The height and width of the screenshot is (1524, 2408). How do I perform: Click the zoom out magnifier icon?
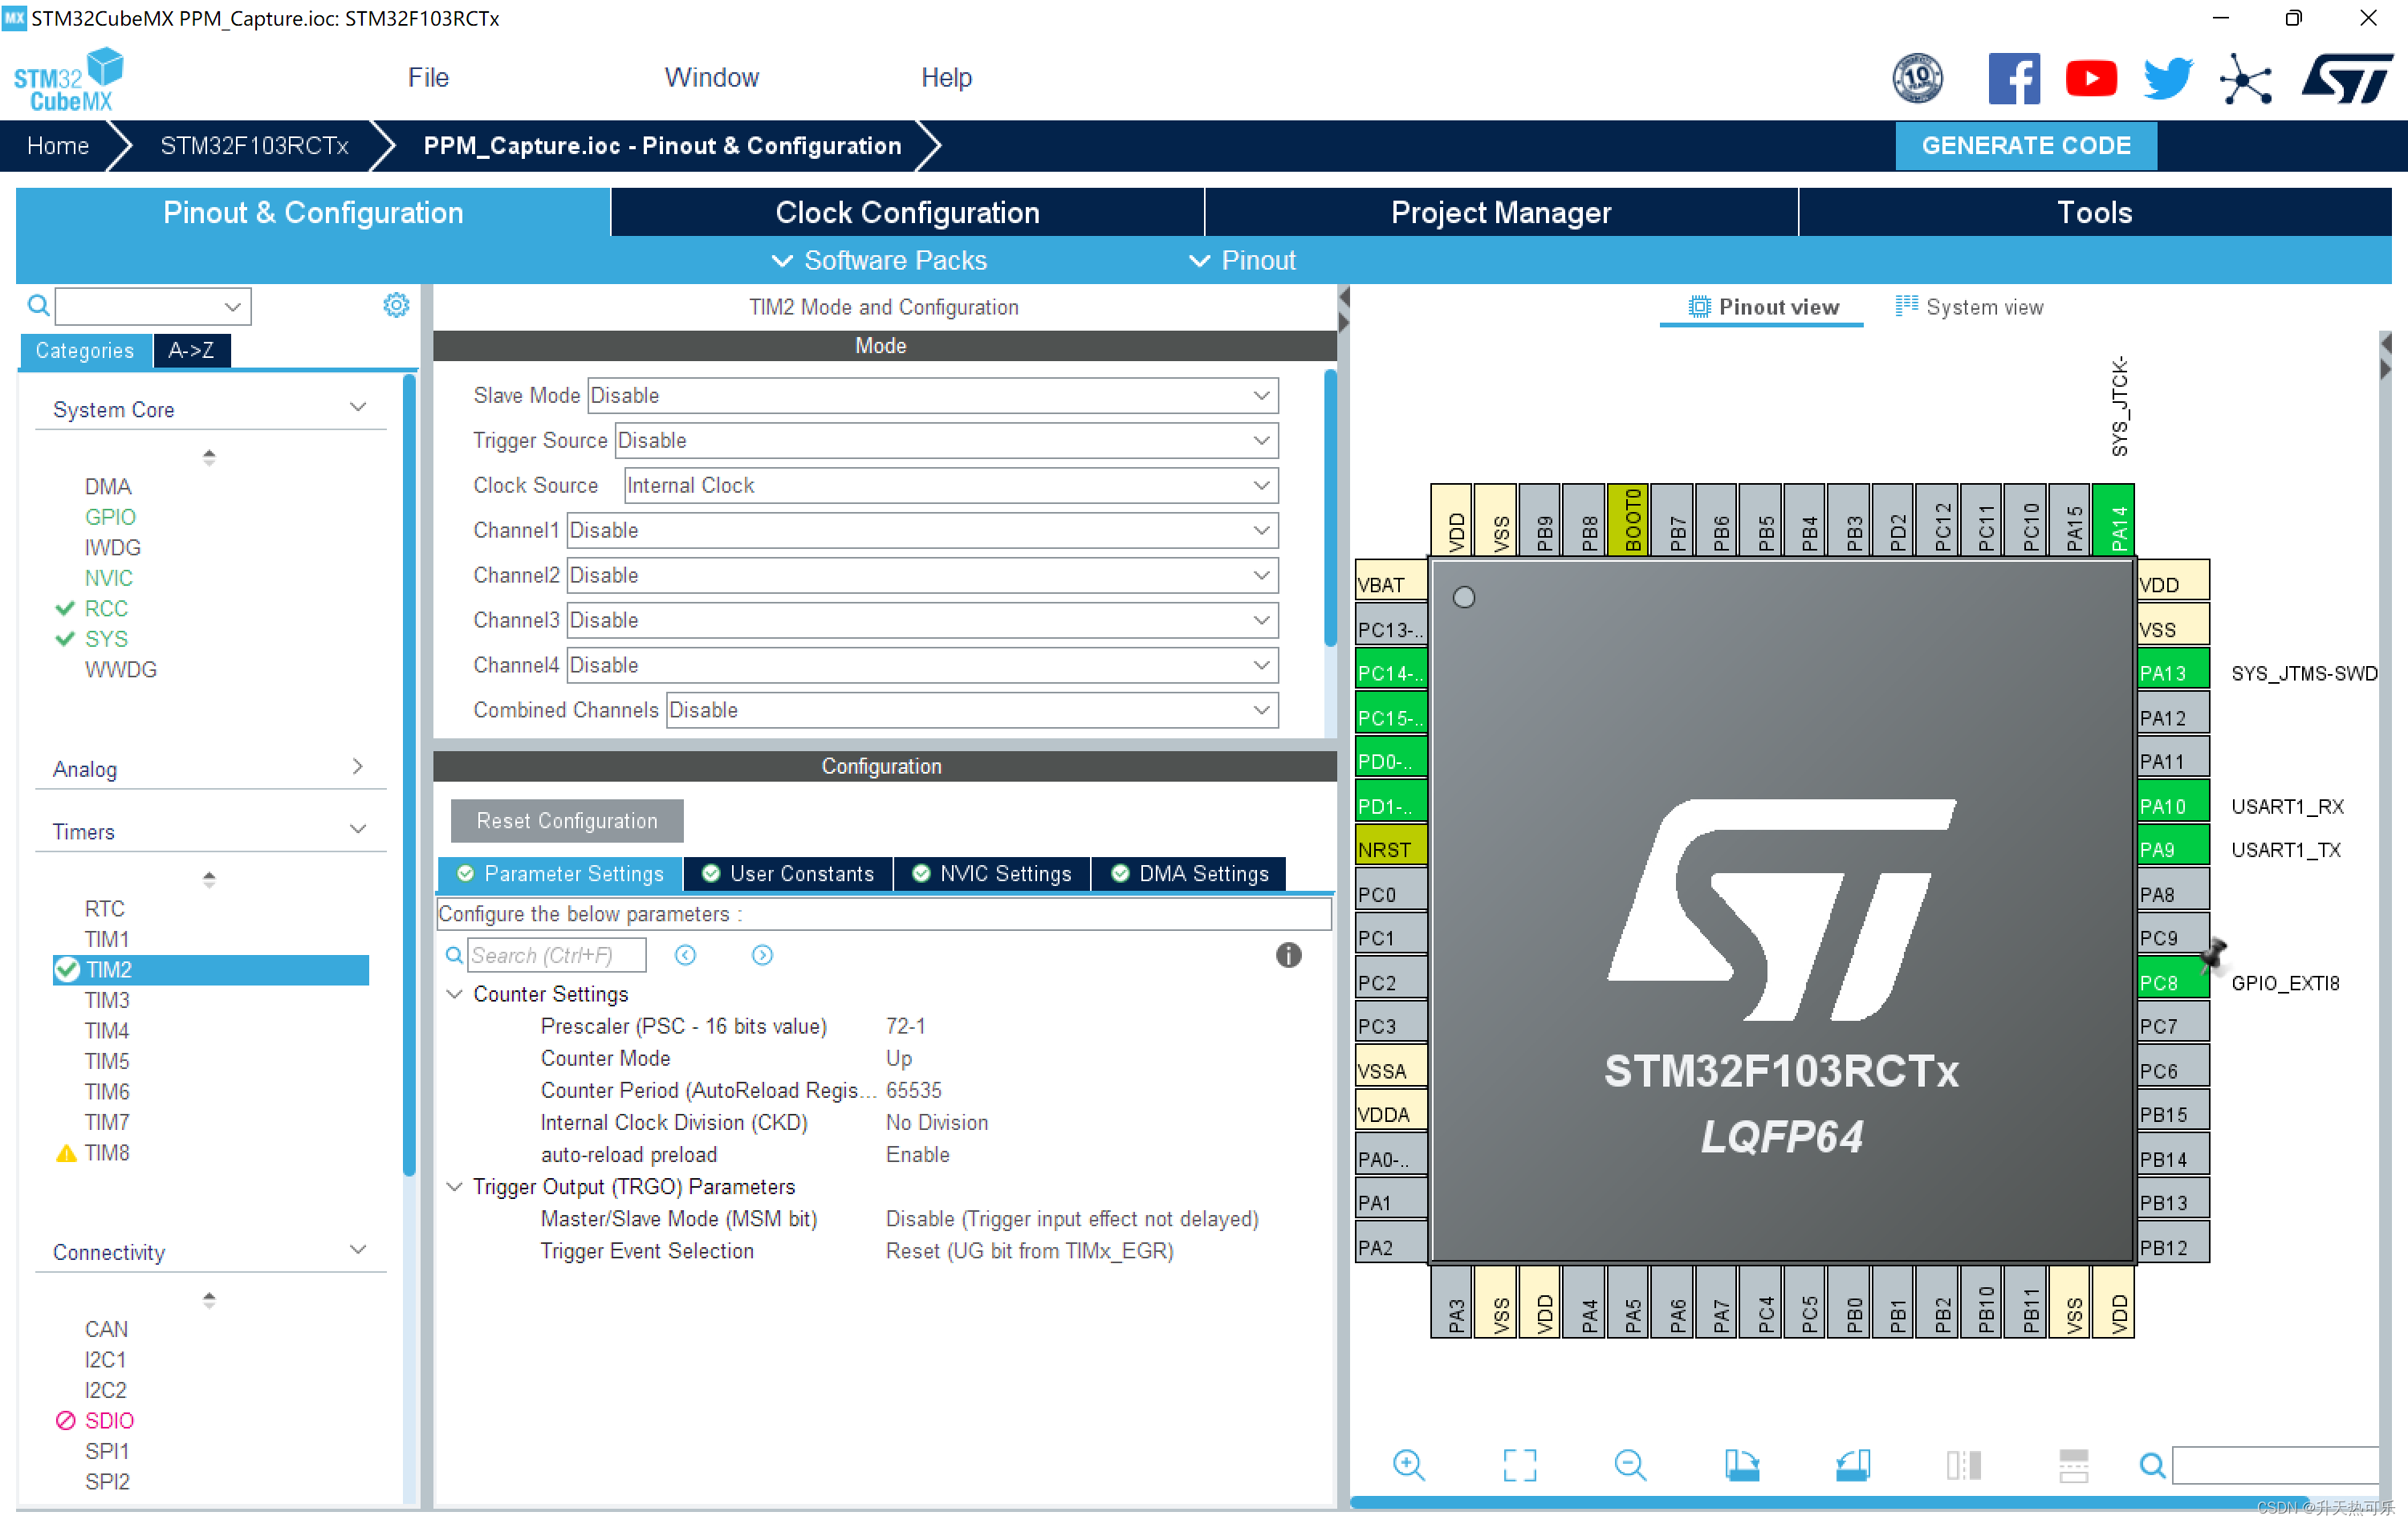pos(1630,1465)
